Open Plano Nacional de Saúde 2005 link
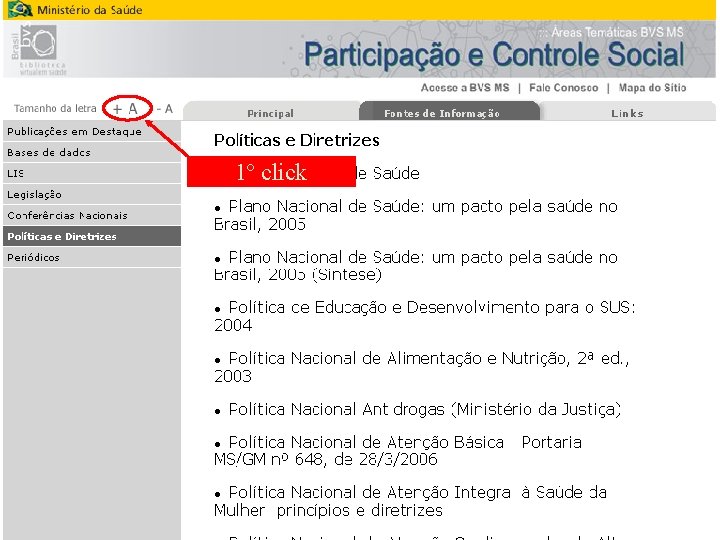This screenshot has width=720, height=540. [x=416, y=215]
